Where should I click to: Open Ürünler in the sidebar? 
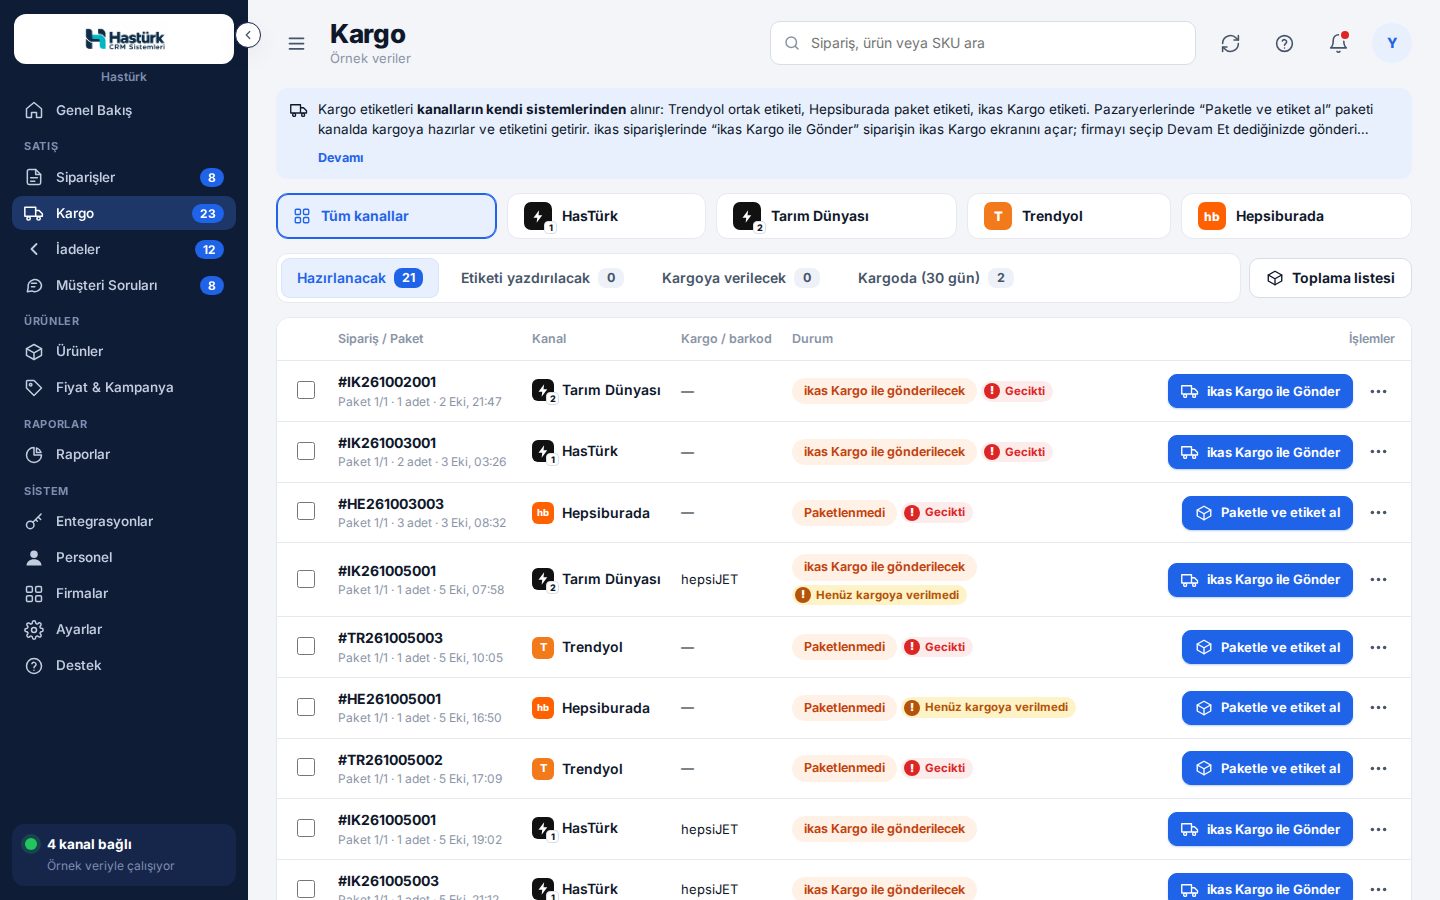coord(124,351)
